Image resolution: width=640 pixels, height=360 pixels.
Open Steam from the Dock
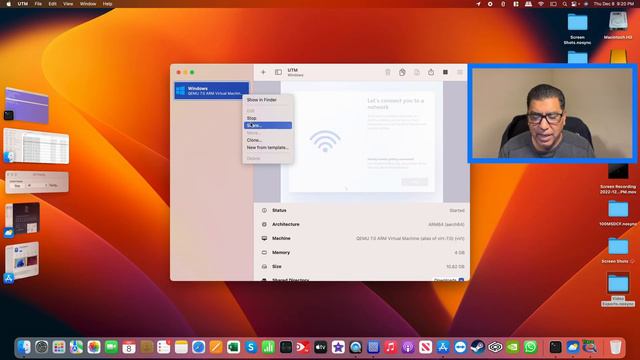(478, 347)
